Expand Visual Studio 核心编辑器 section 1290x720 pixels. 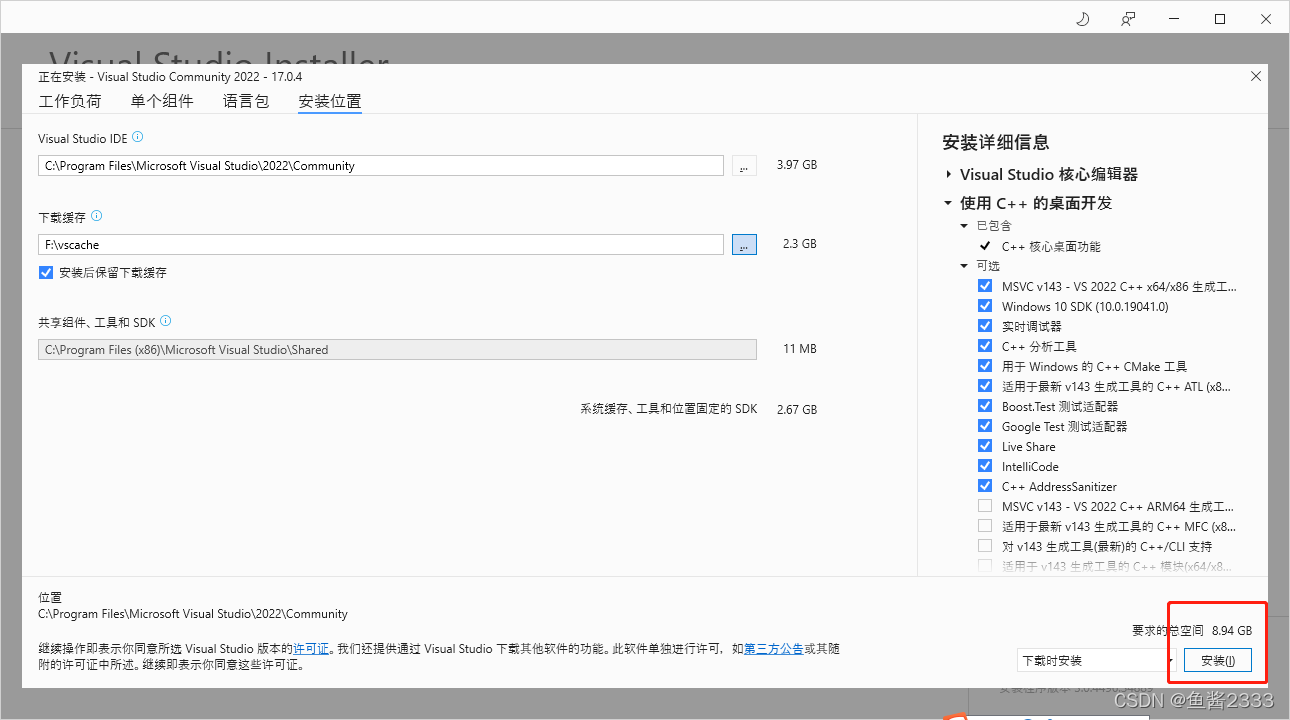(947, 174)
